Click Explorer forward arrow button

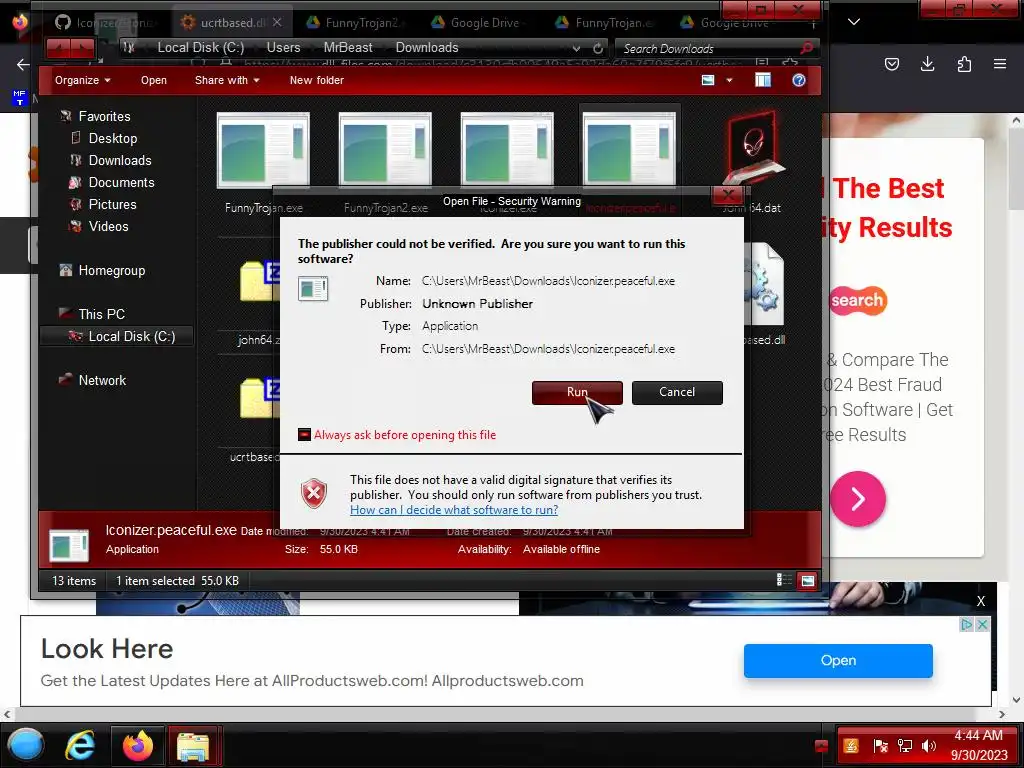coord(84,48)
